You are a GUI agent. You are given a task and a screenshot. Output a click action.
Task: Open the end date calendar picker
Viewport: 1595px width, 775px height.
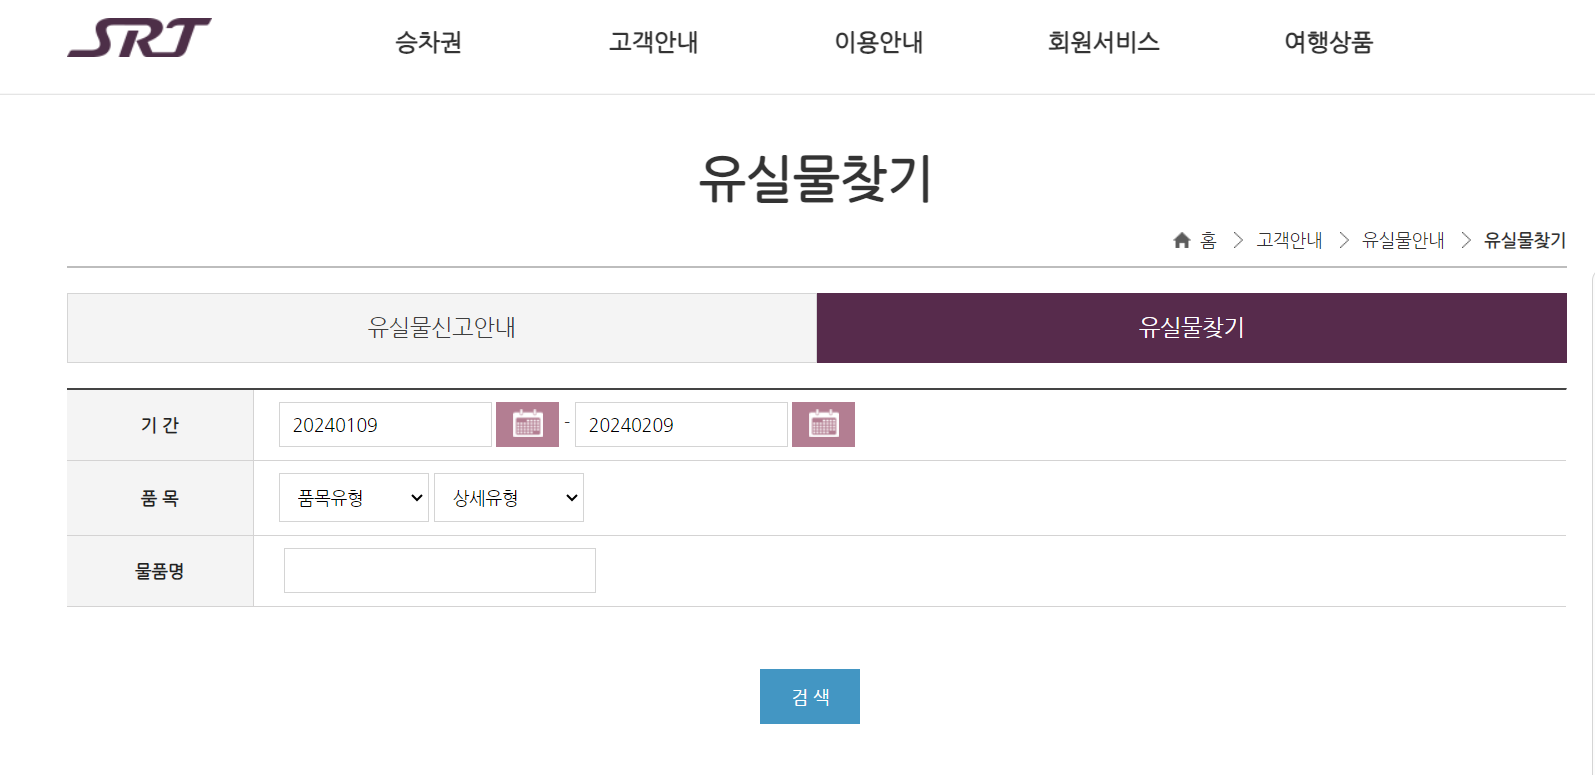click(x=823, y=424)
